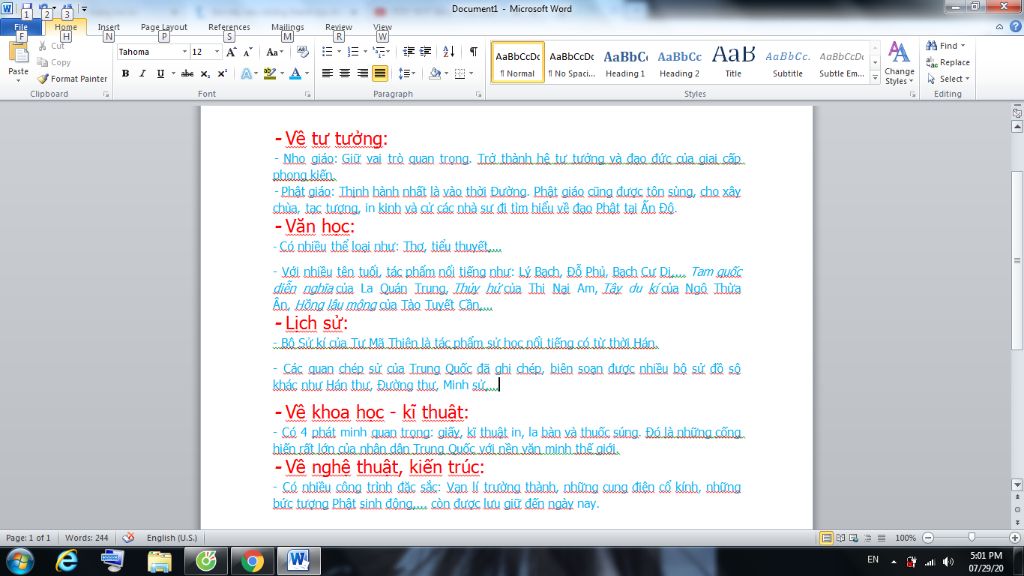Toggle Show/Hide paragraph marks
The width and height of the screenshot is (1024, 576).
coord(473,52)
